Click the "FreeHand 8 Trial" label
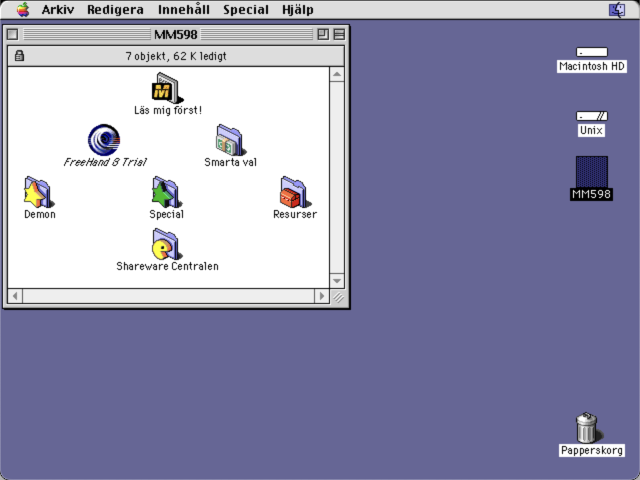 tap(105, 162)
